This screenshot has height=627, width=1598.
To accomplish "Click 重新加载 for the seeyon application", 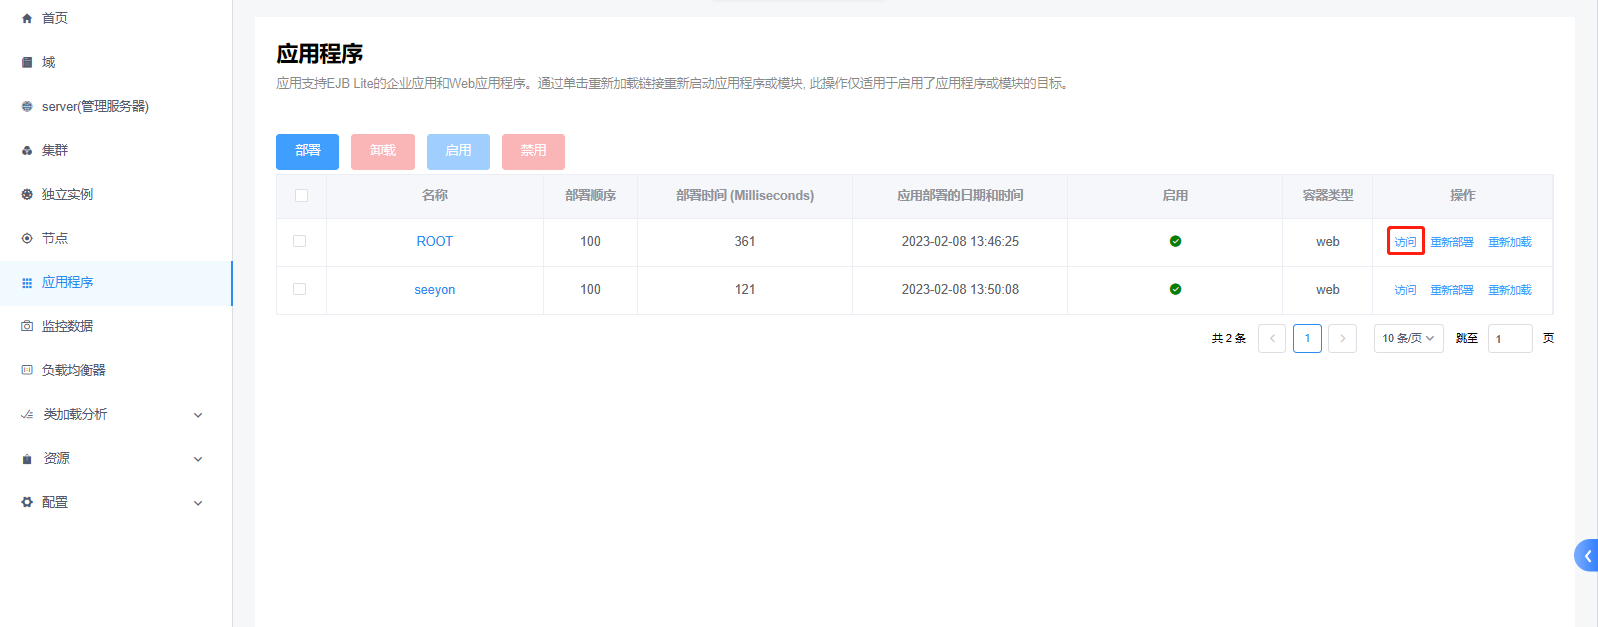I will pos(1510,290).
